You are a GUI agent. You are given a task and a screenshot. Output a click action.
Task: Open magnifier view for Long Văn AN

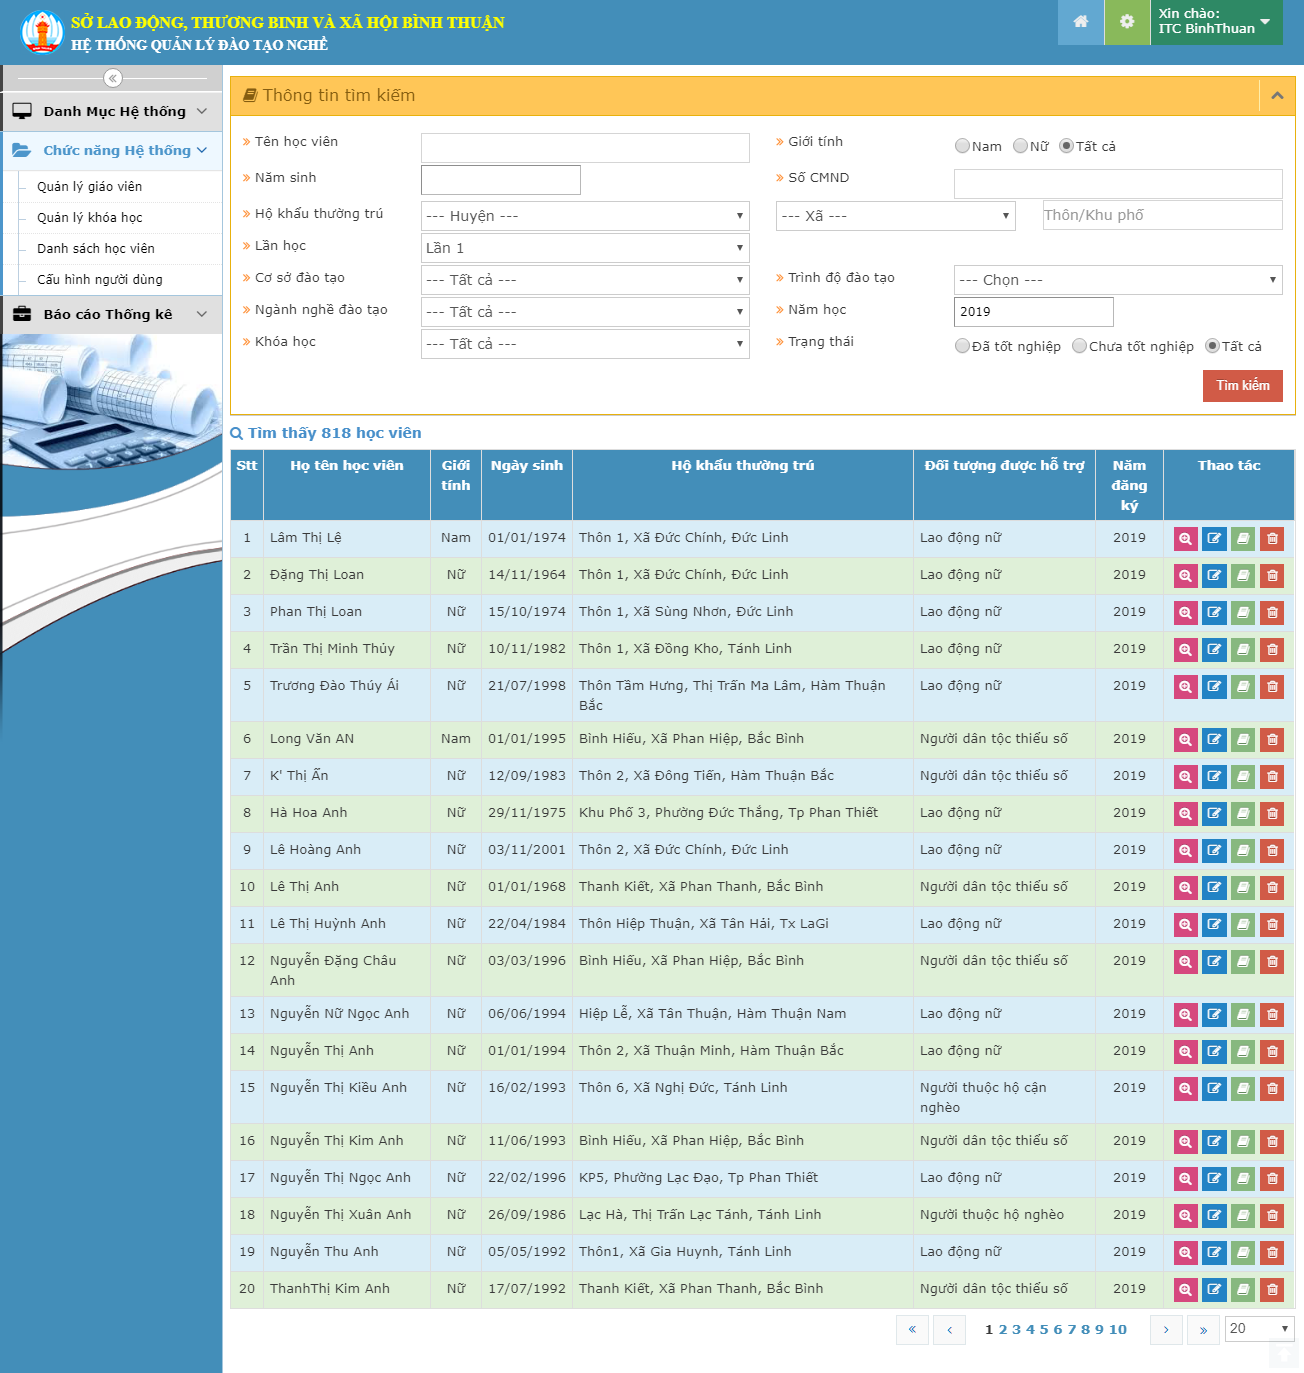(1185, 740)
